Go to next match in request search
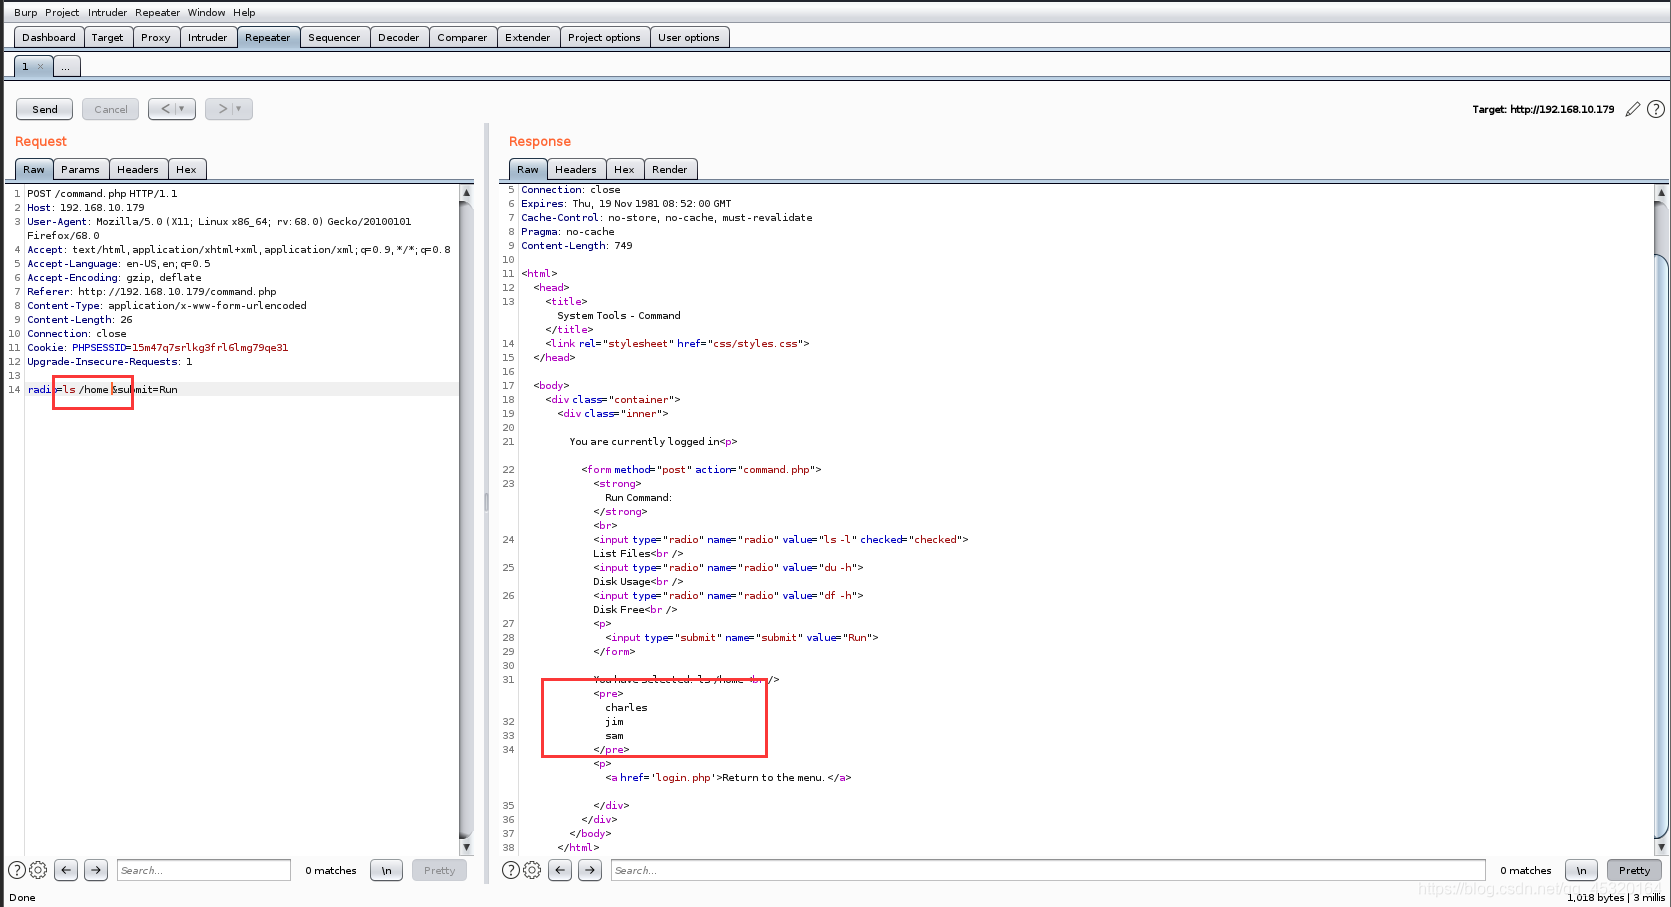The width and height of the screenshot is (1671, 907). [x=96, y=870]
